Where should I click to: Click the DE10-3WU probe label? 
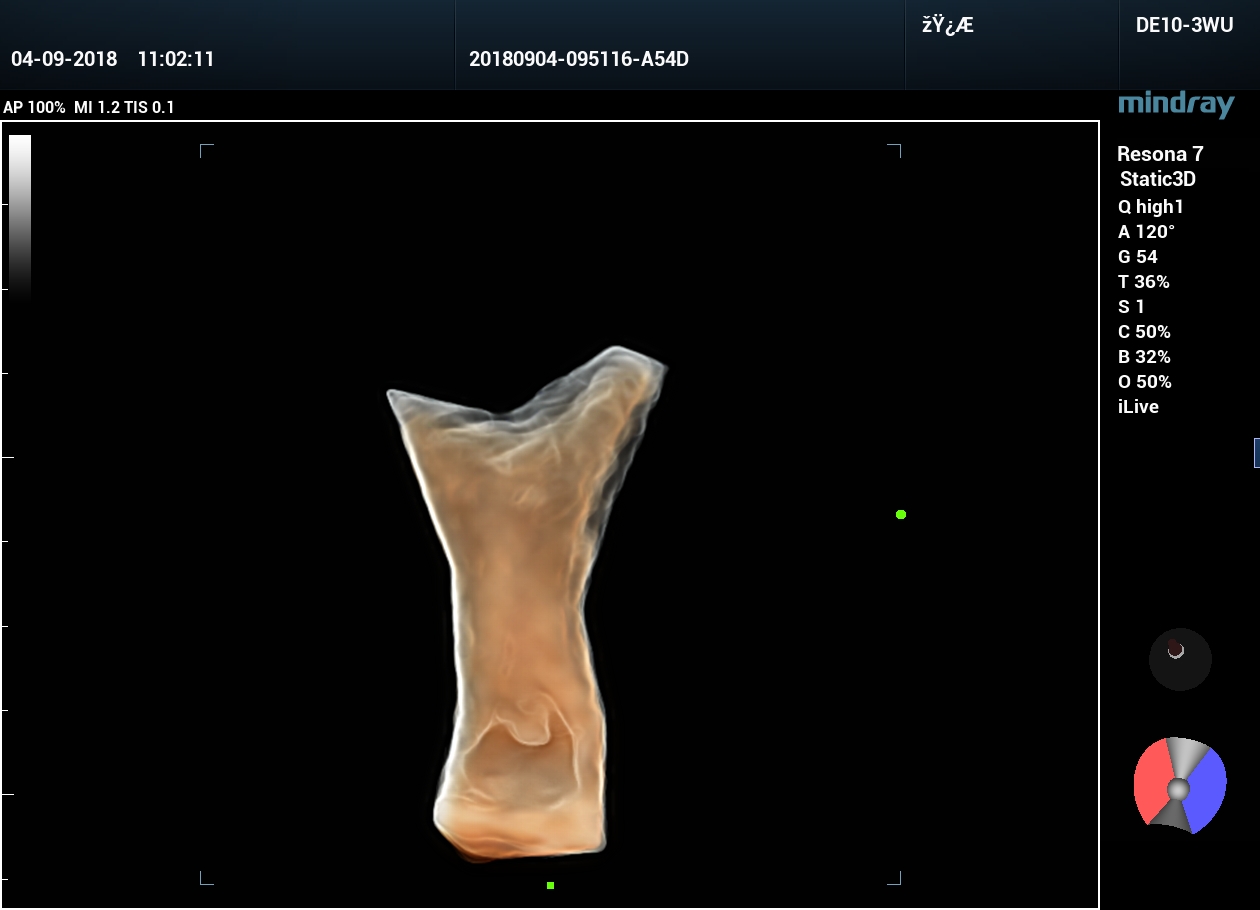(1184, 26)
